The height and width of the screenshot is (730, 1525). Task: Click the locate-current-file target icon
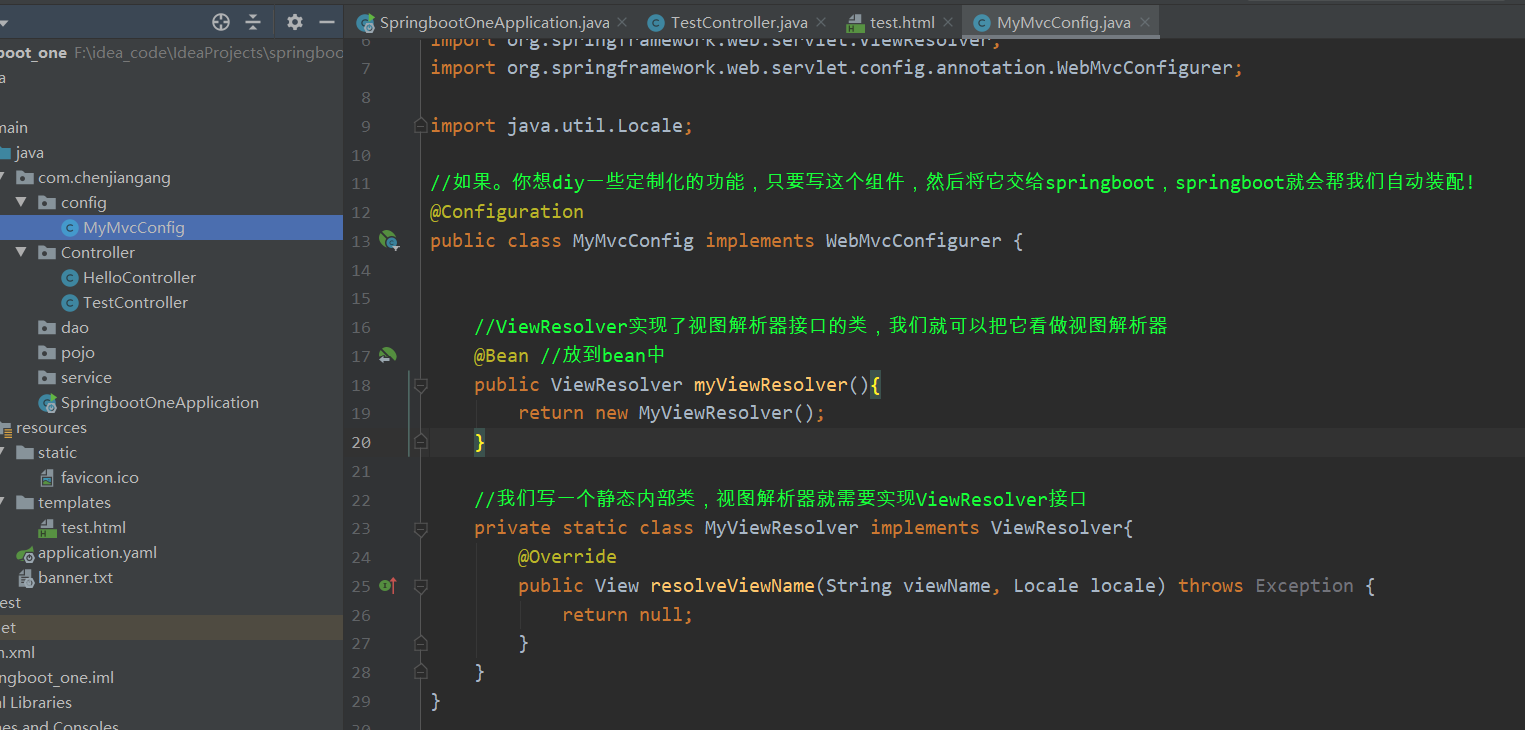click(221, 21)
